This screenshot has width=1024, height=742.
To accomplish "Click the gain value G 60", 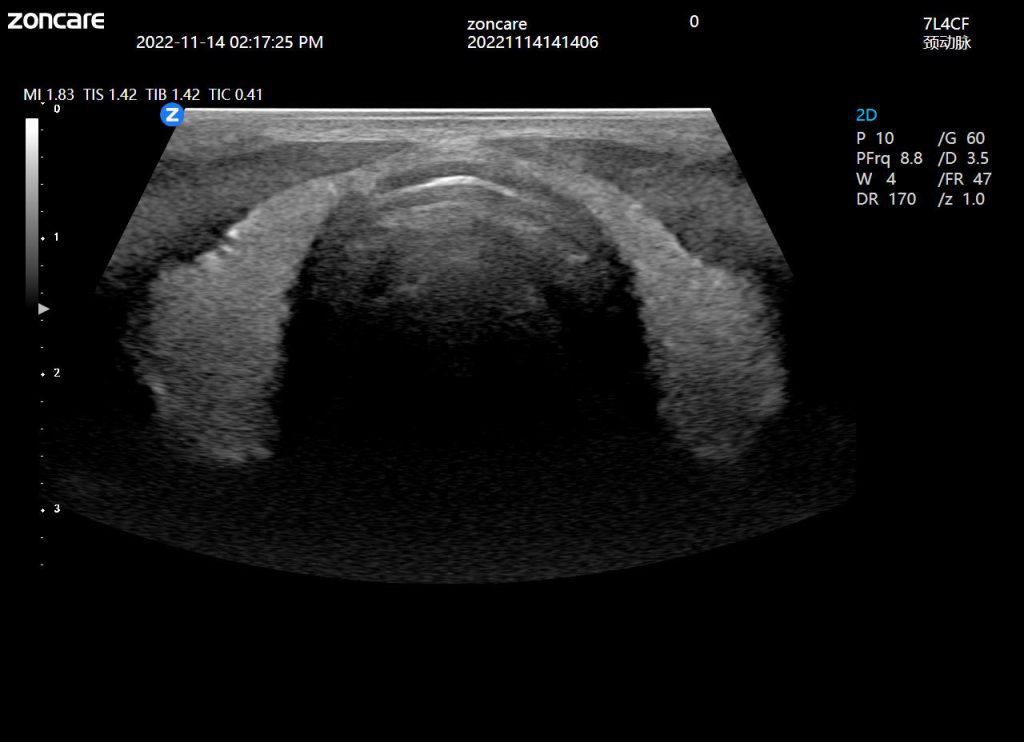I will tap(961, 139).
